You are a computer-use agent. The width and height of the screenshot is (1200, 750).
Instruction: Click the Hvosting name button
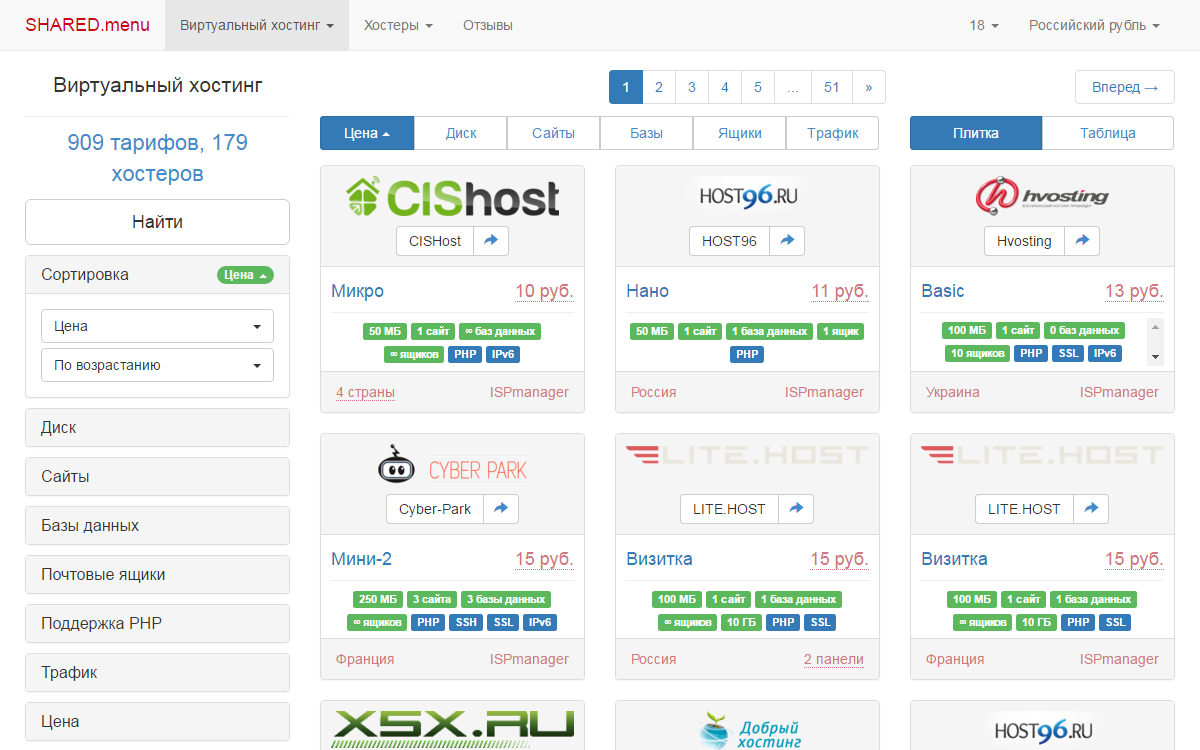(1025, 241)
